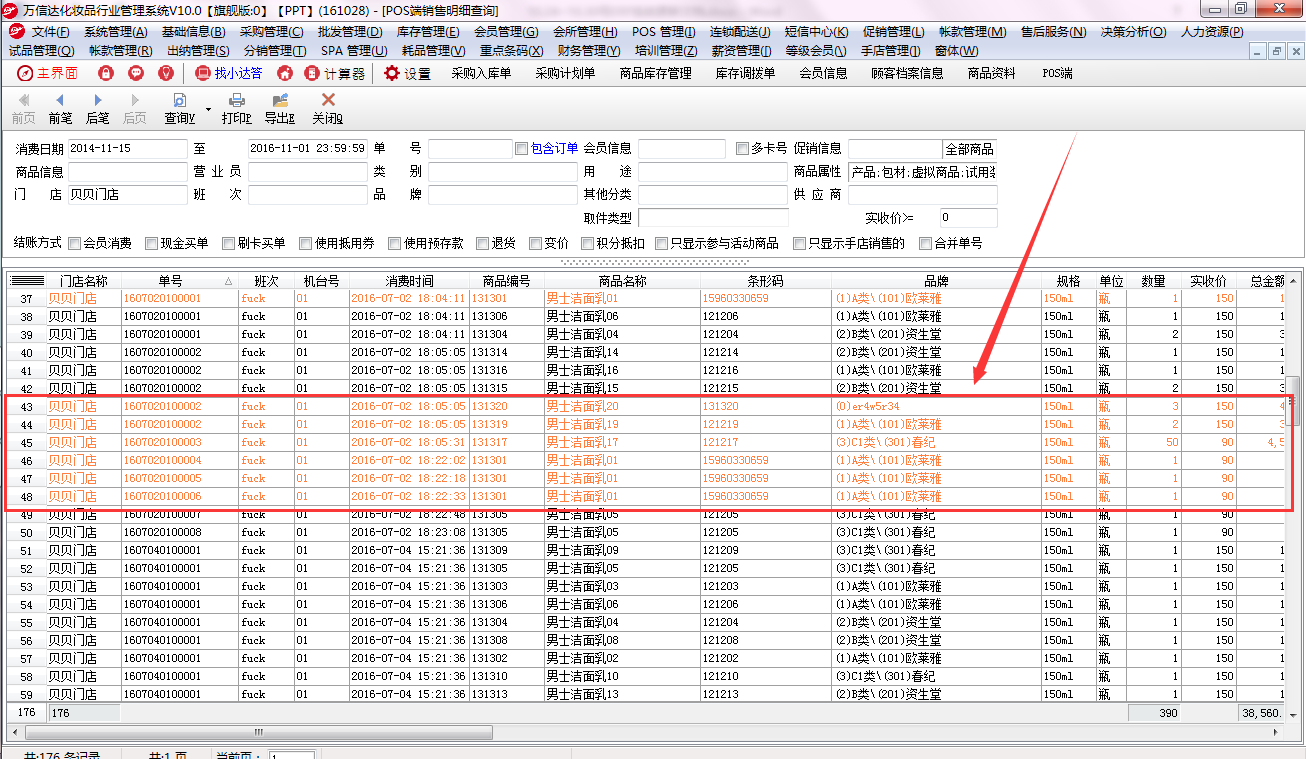Open the 商品属性 dropdown field
Image resolution: width=1306 pixels, height=759 pixels.
click(923, 172)
